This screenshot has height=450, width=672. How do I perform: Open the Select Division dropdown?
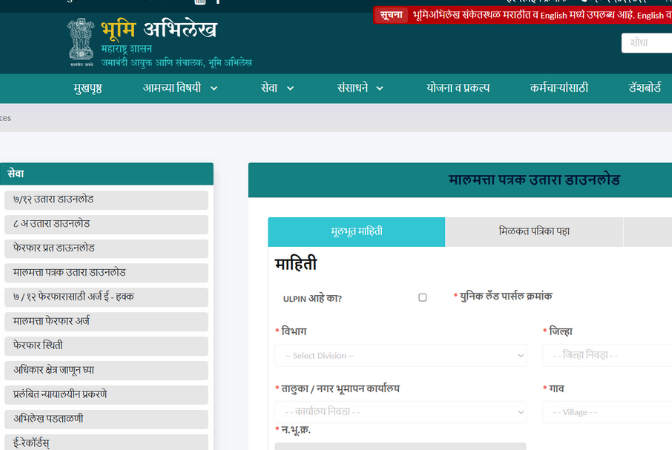coord(400,355)
